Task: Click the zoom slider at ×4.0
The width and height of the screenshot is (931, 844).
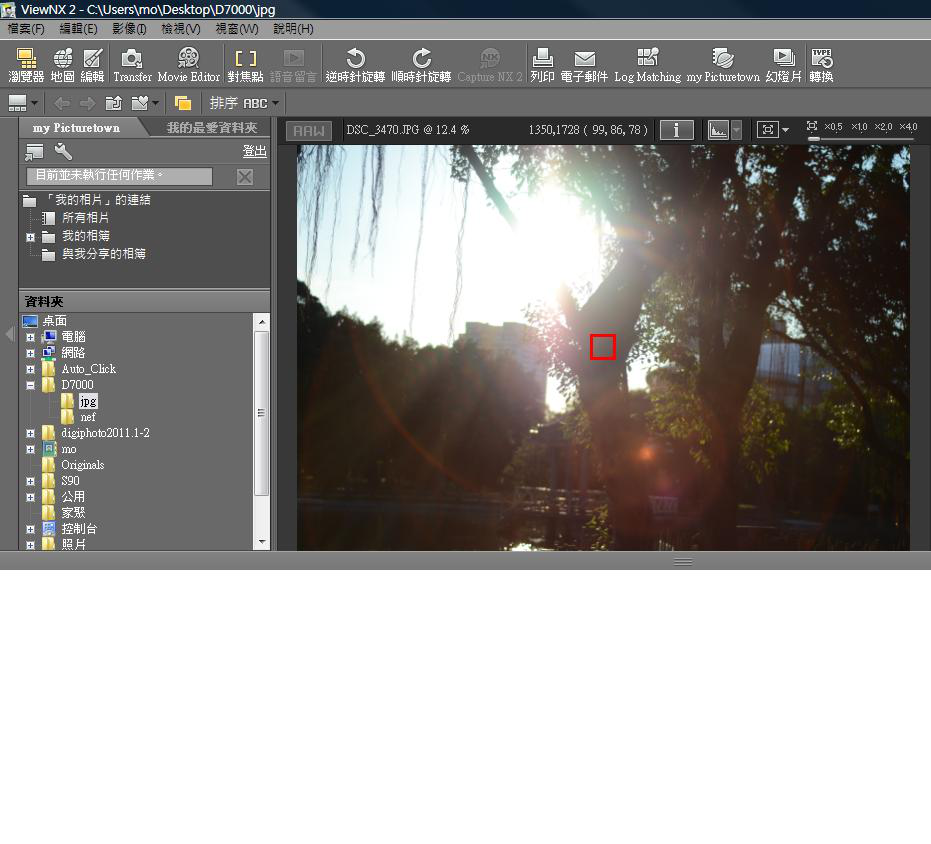Action: [908, 128]
